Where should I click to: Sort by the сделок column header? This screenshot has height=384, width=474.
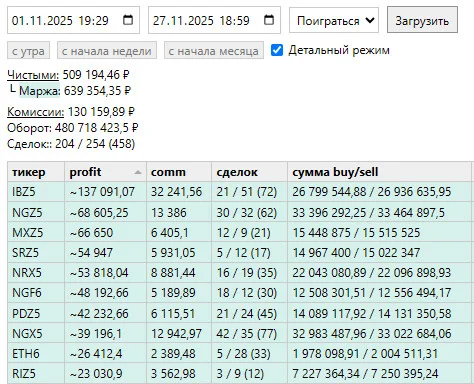click(x=250, y=172)
